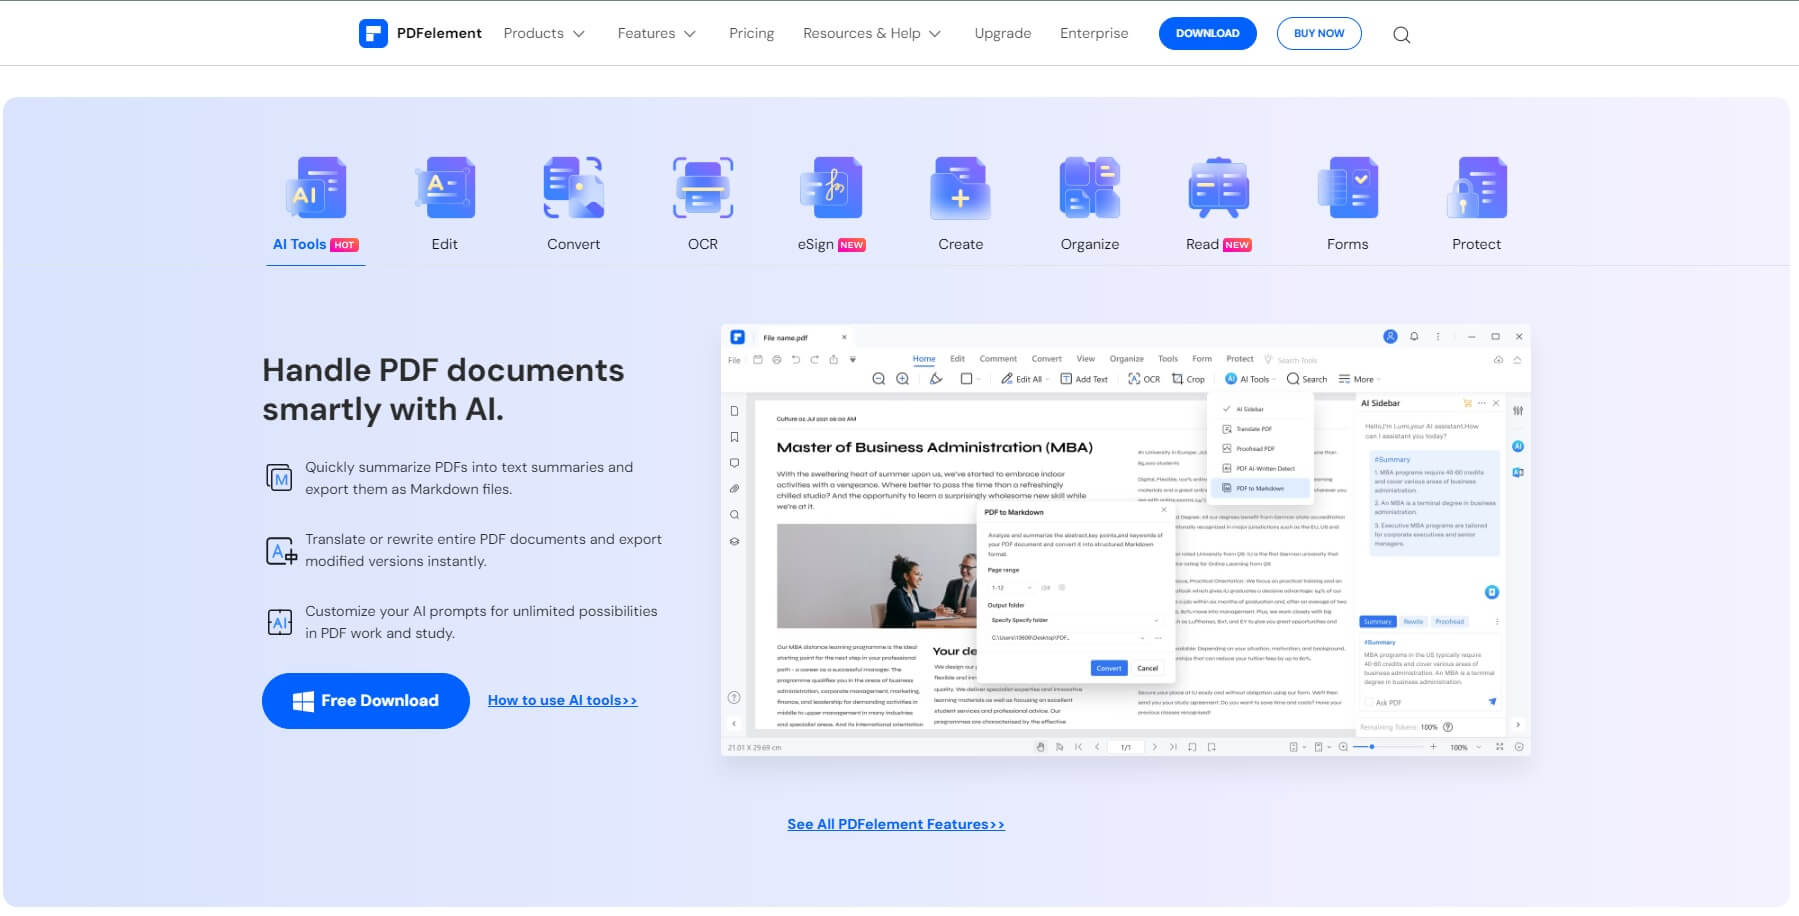
Task: Select the Rewrite tab in the AI Sidebar
Action: coord(1413,622)
